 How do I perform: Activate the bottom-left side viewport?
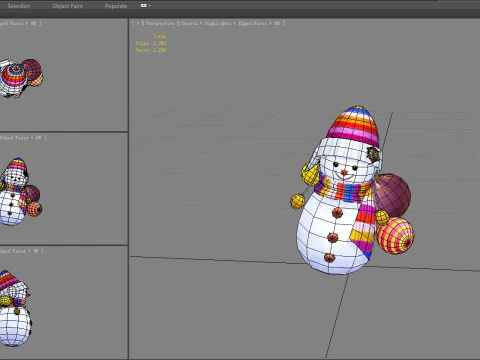(64, 302)
